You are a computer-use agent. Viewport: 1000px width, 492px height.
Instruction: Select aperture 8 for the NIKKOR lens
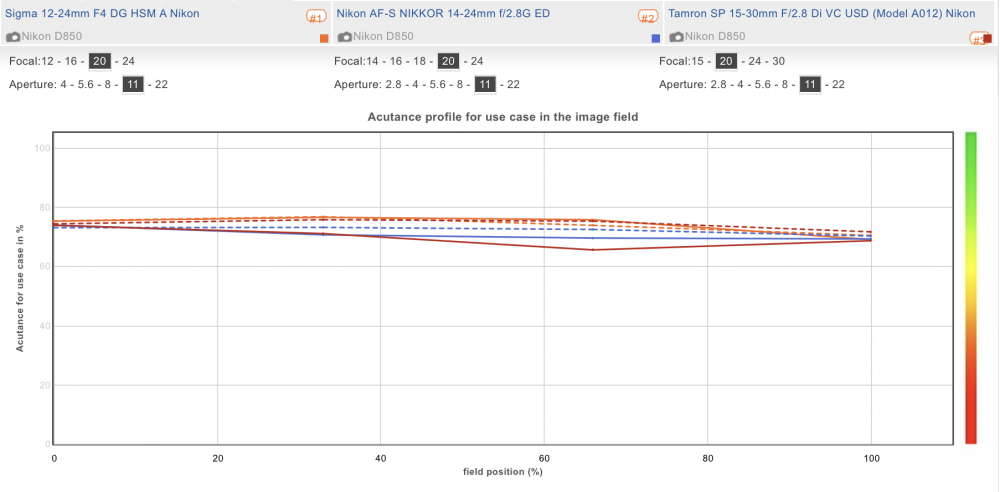click(459, 84)
